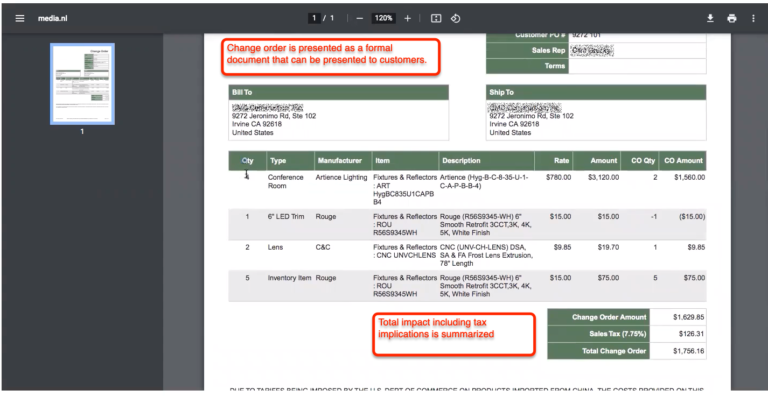
Task: Click the Bill To header
Action: click(x=338, y=92)
